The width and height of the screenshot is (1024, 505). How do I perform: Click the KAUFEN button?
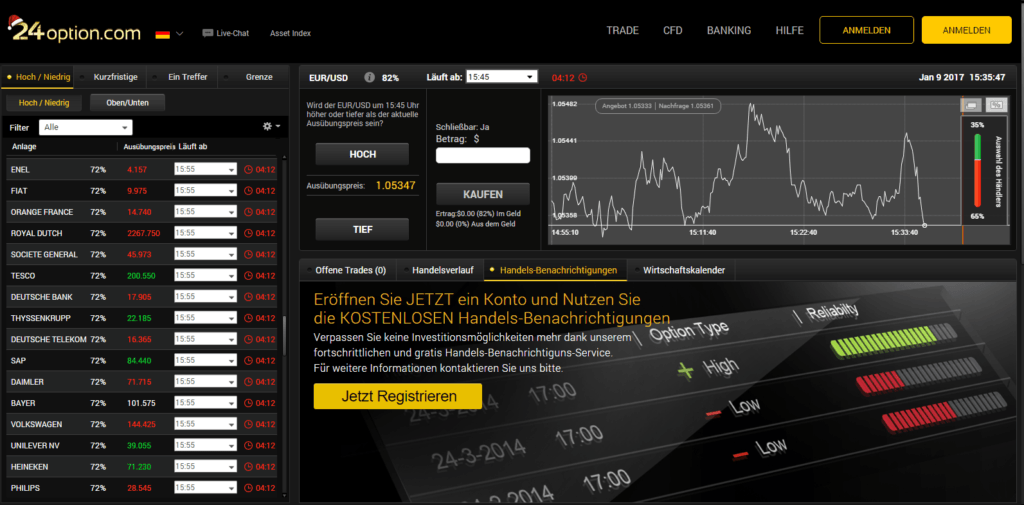(483, 195)
